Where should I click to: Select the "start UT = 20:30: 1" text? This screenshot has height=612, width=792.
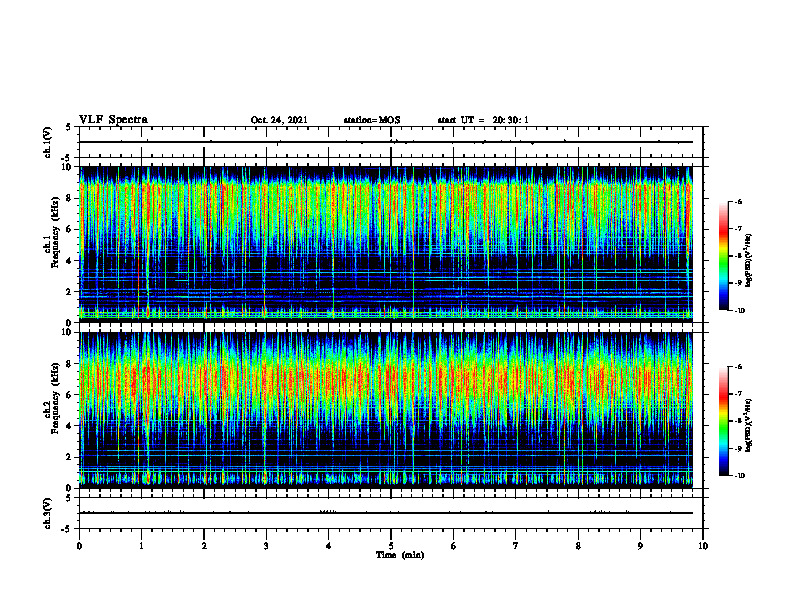483,120
